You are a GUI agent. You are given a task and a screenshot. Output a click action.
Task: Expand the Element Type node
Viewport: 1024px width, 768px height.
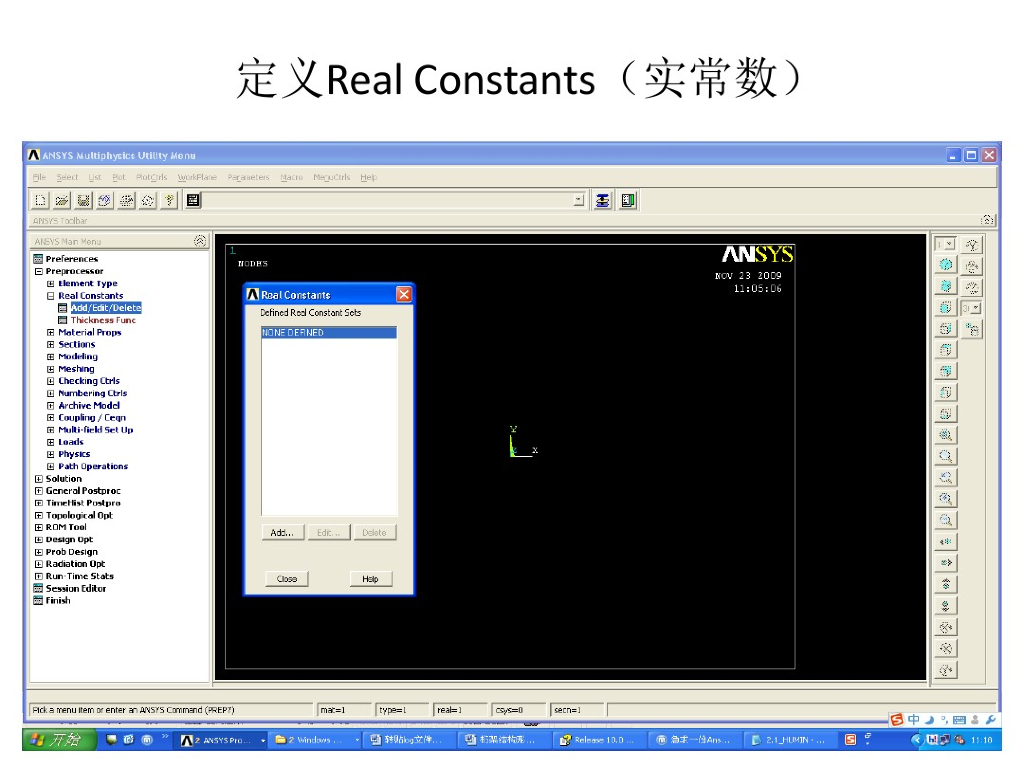(50, 283)
